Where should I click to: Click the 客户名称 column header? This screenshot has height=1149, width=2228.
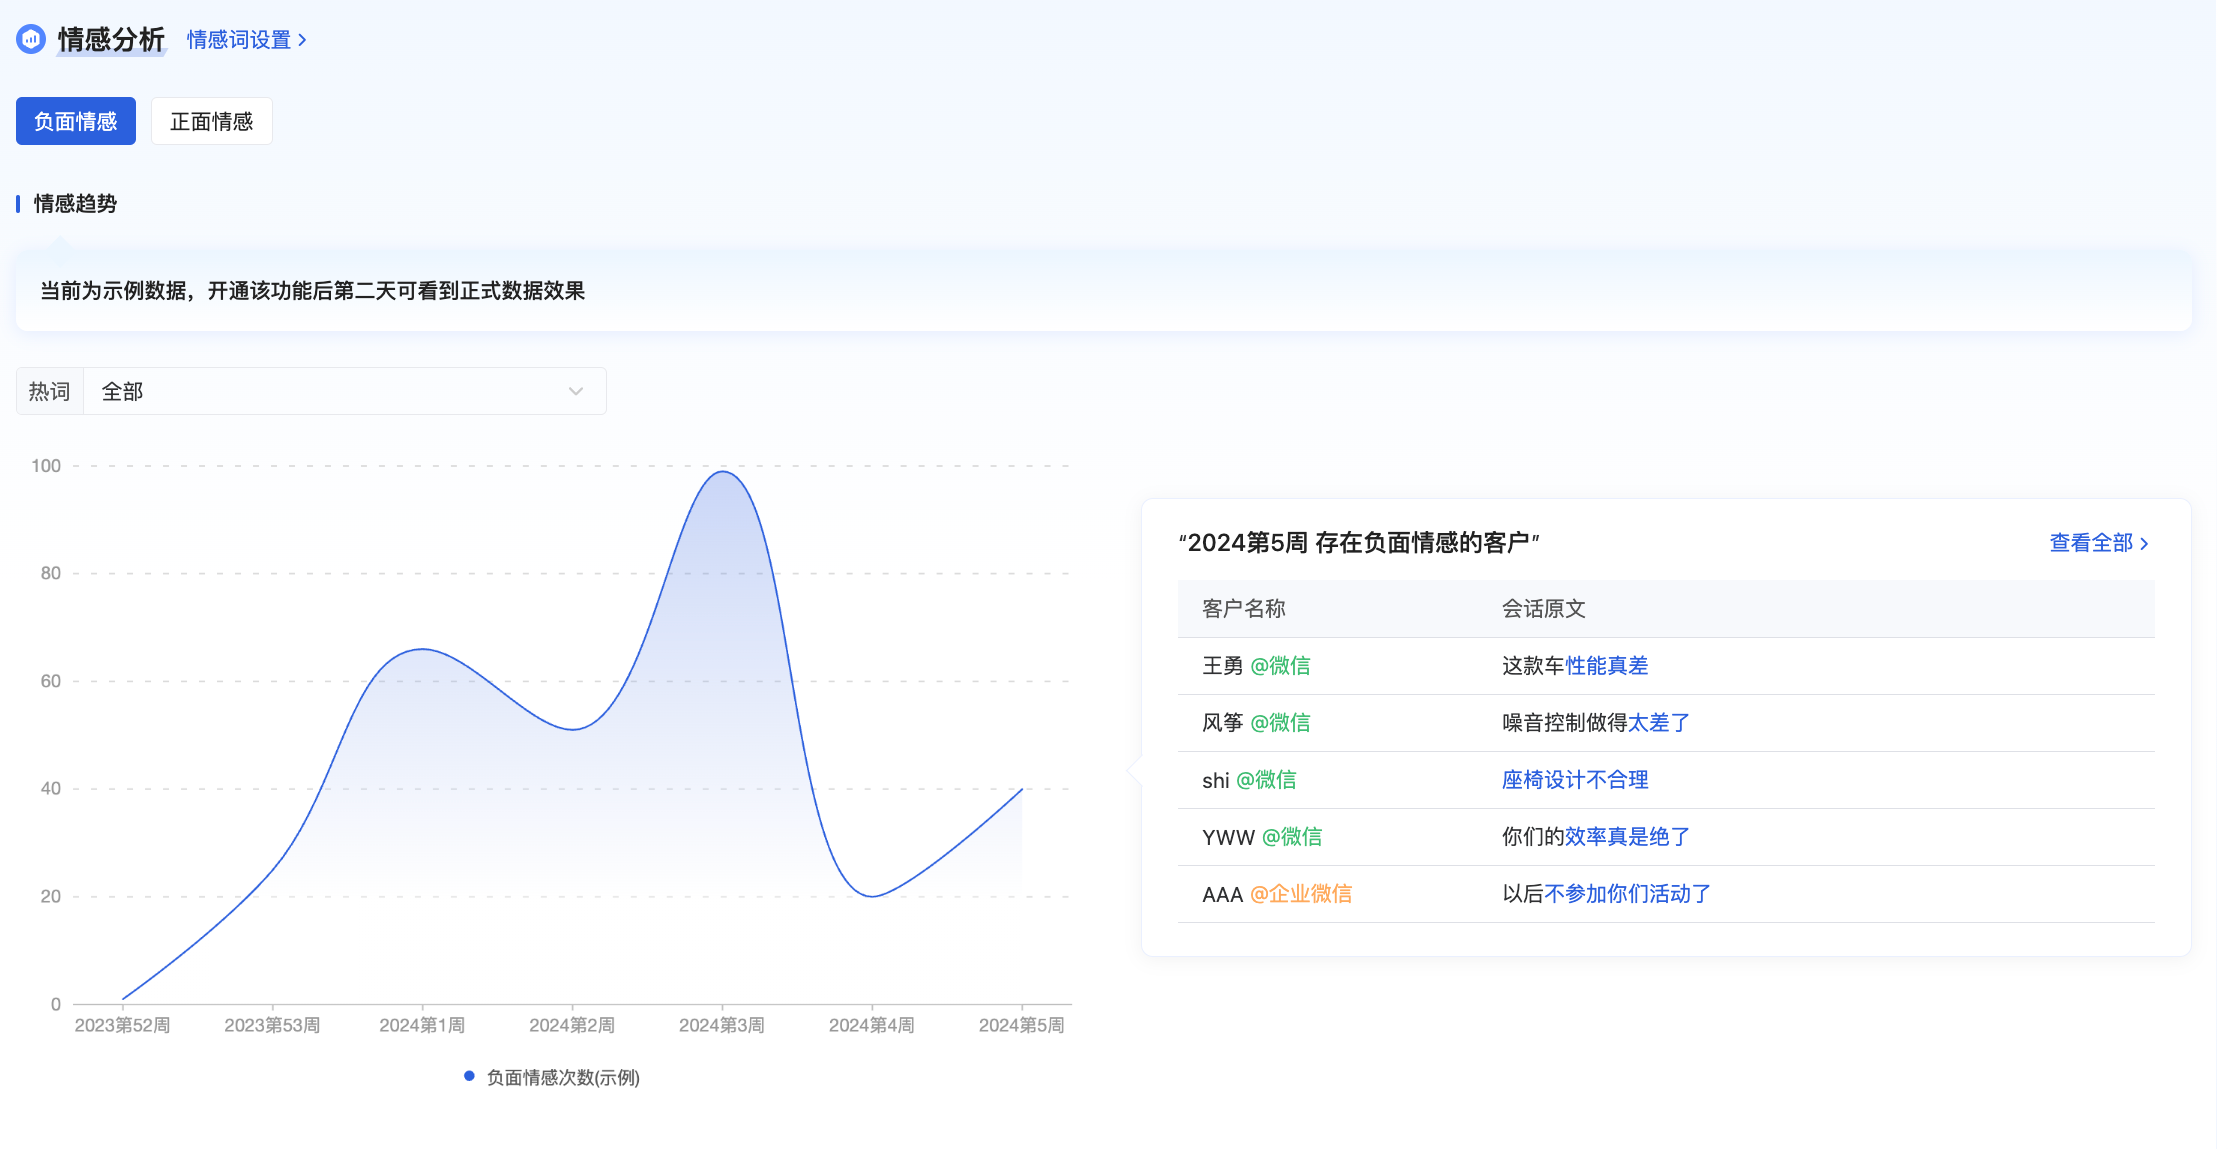(x=1243, y=609)
